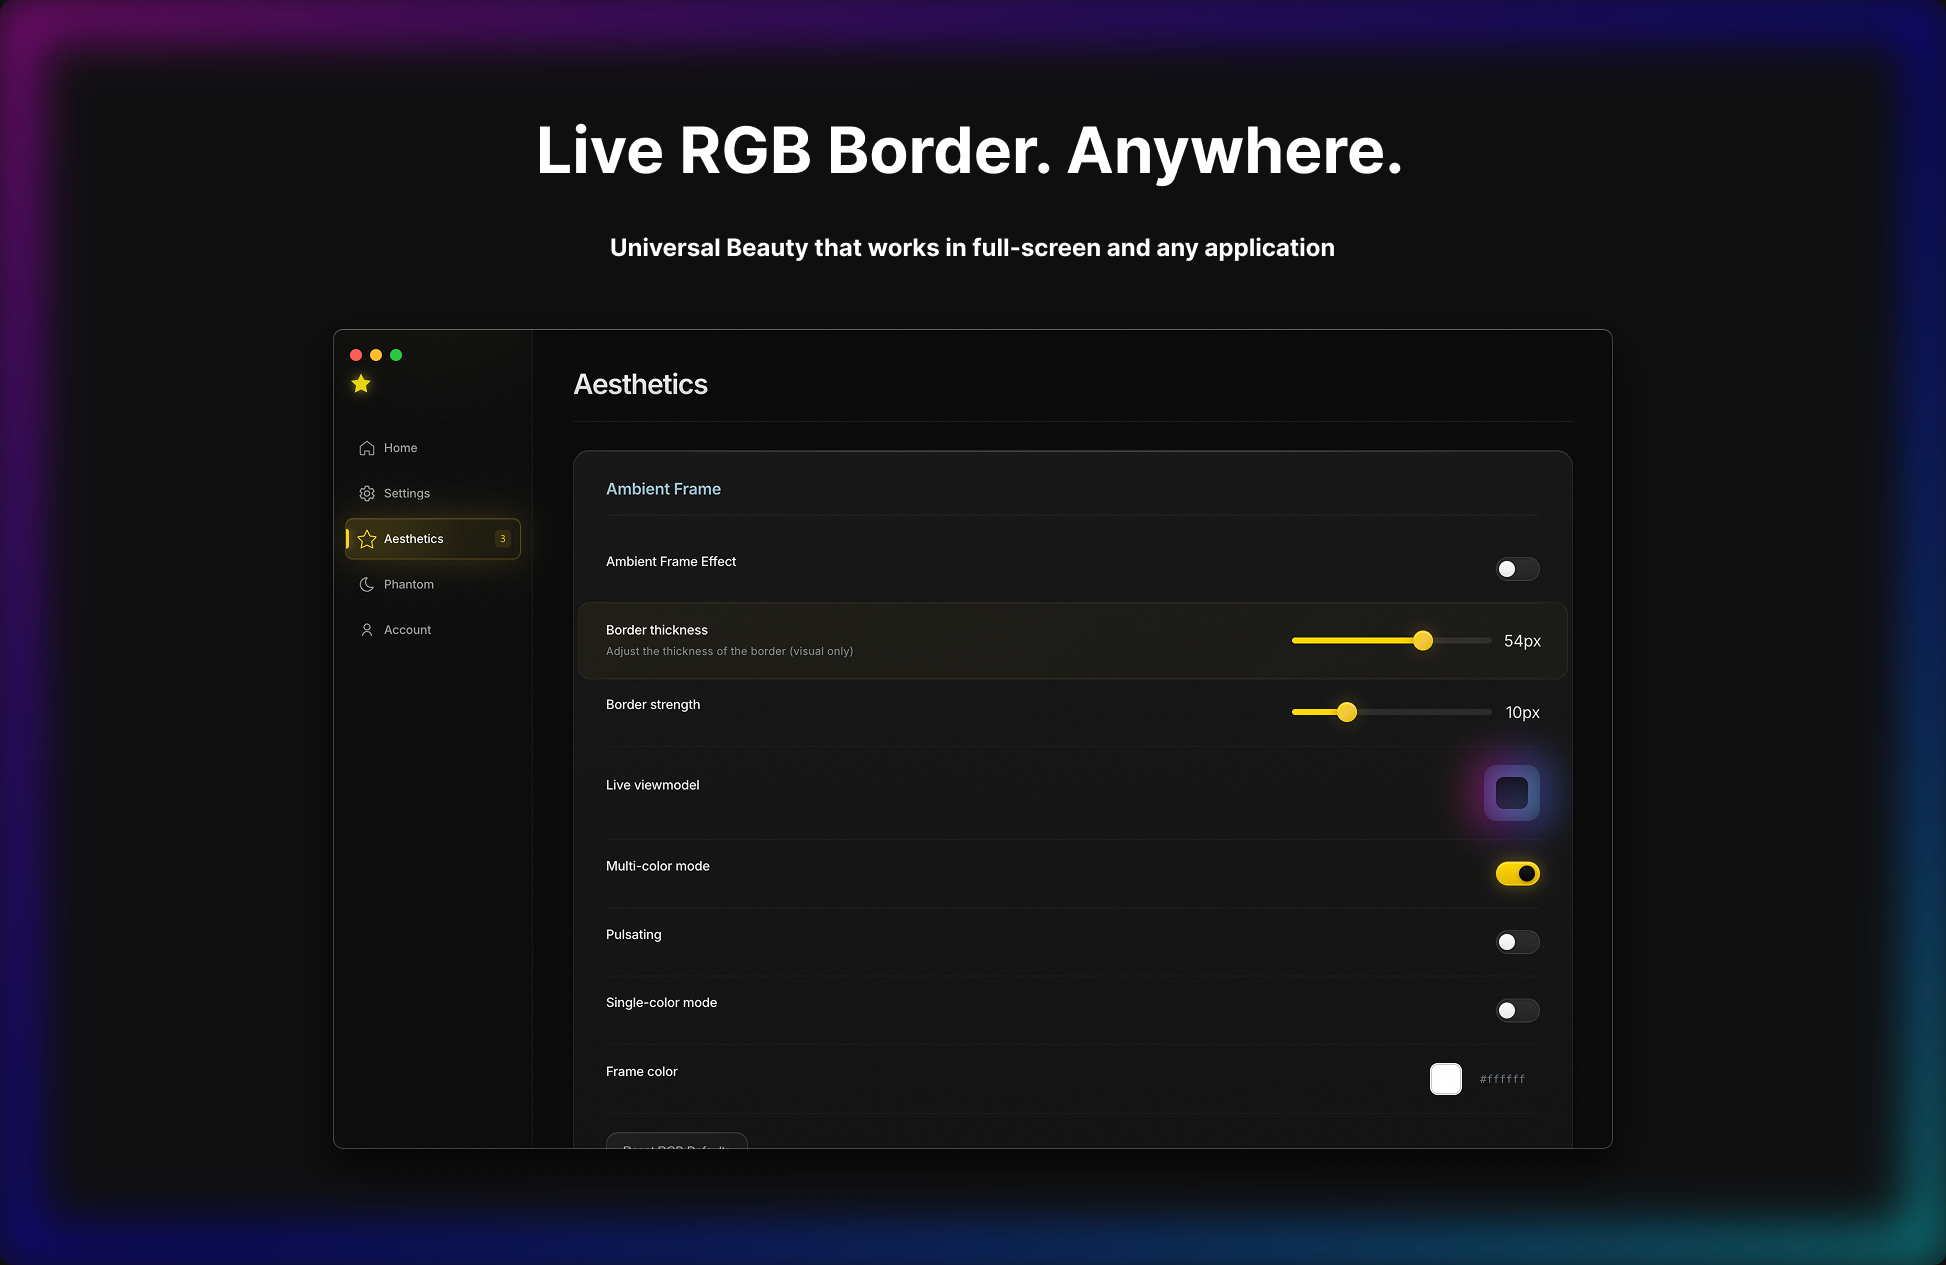Open the Settings sidebar page
Screen dimensions: 1946x1265
click(407, 494)
